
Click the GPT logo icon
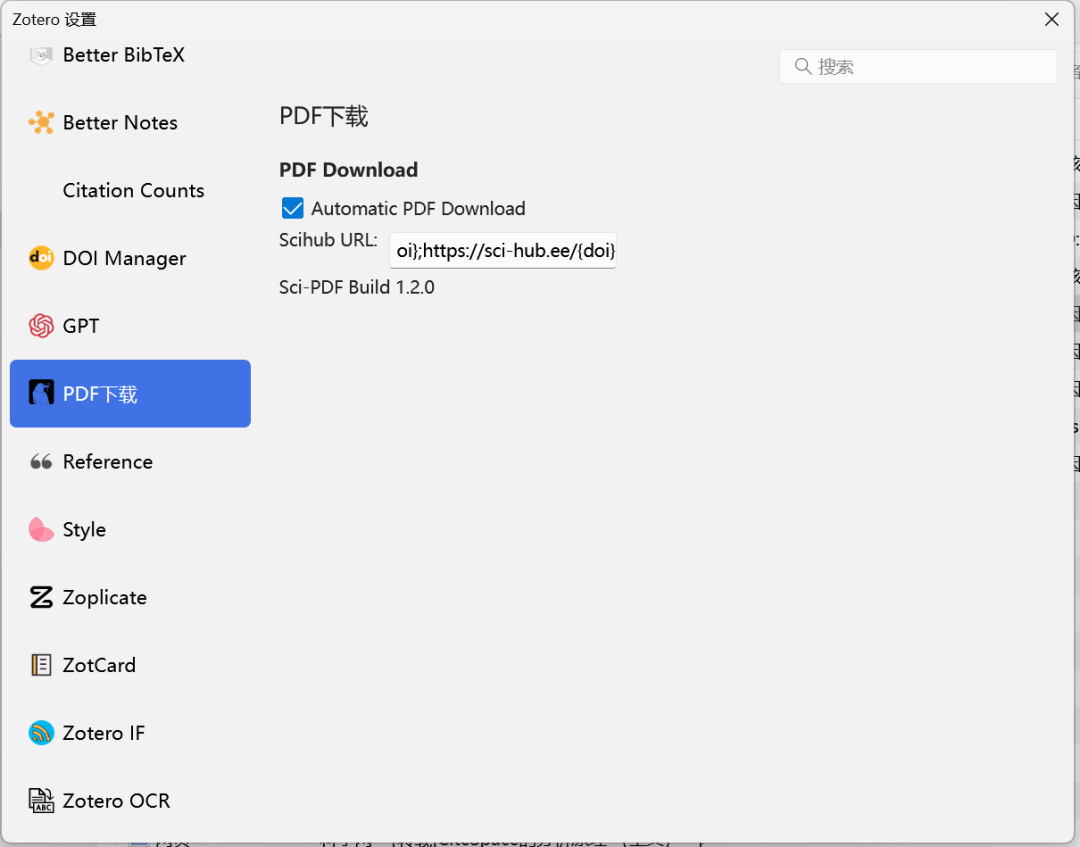41,326
